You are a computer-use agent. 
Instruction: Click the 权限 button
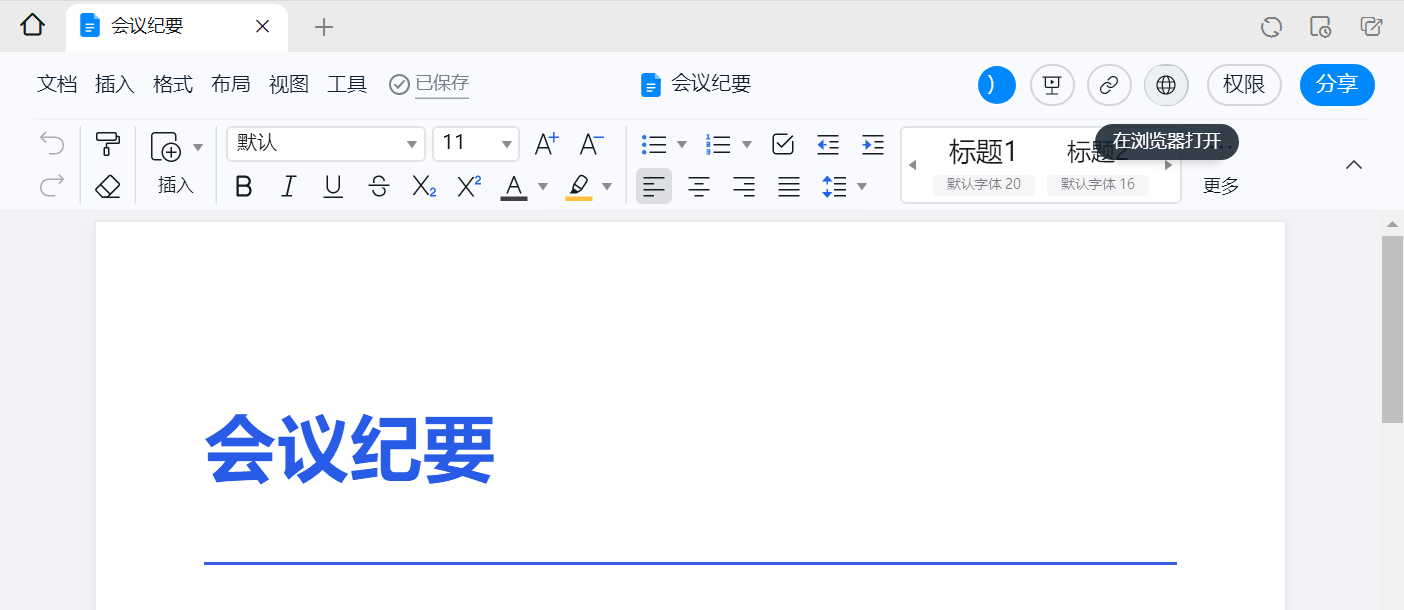(1244, 85)
